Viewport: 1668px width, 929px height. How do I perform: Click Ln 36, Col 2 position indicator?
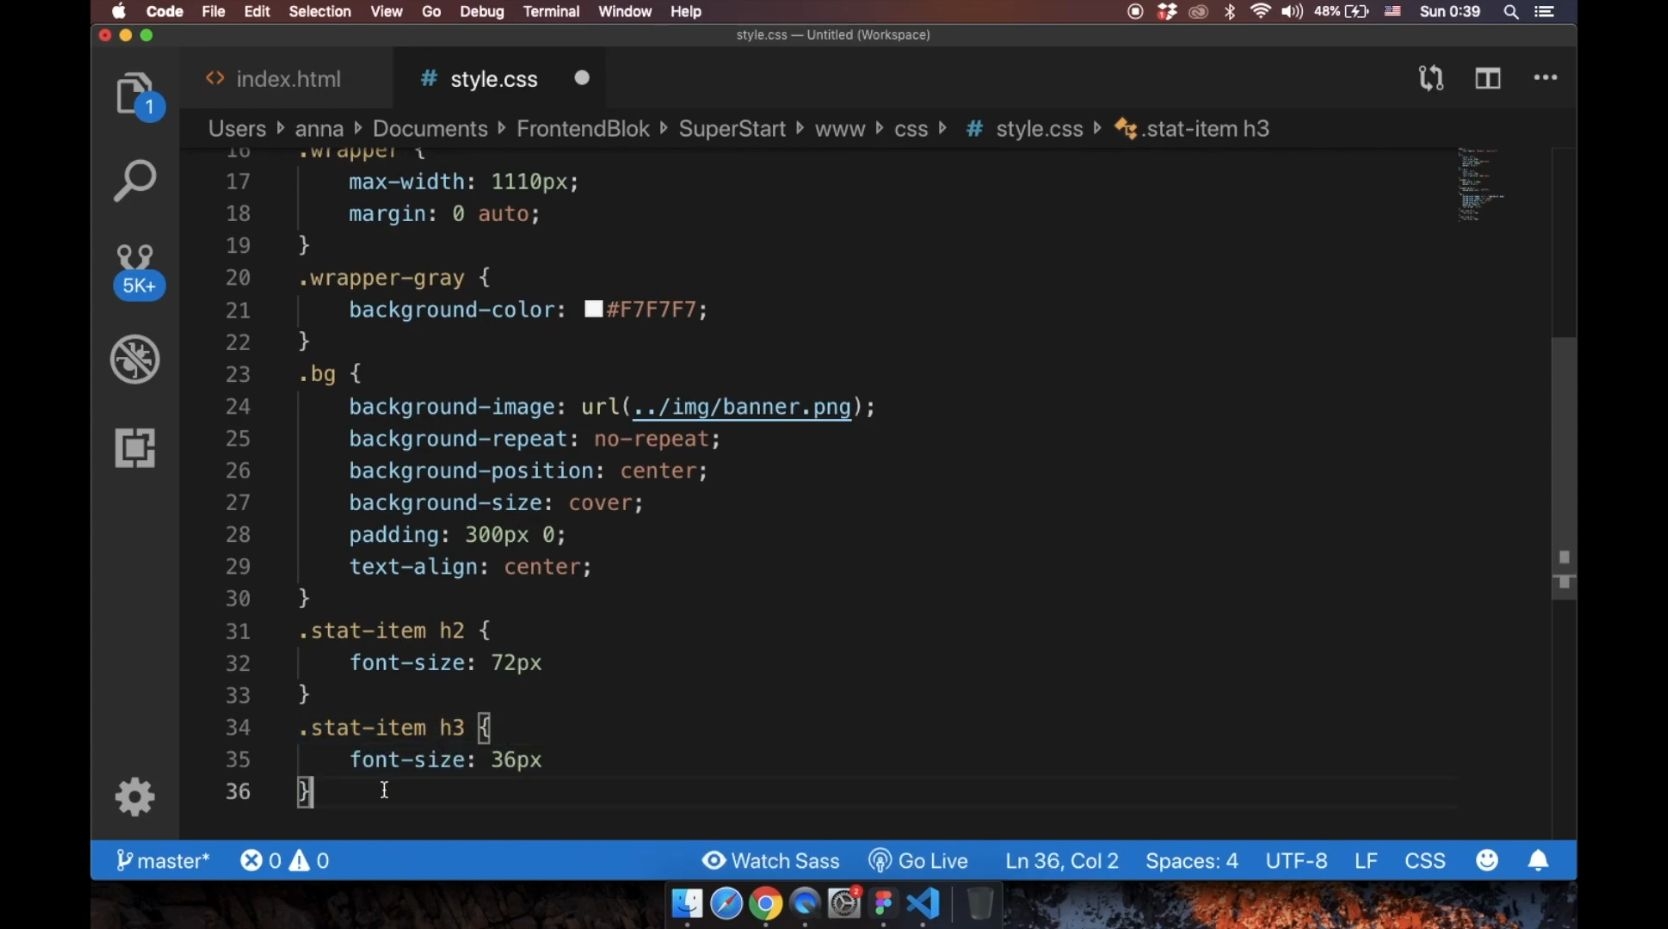[1062, 861]
